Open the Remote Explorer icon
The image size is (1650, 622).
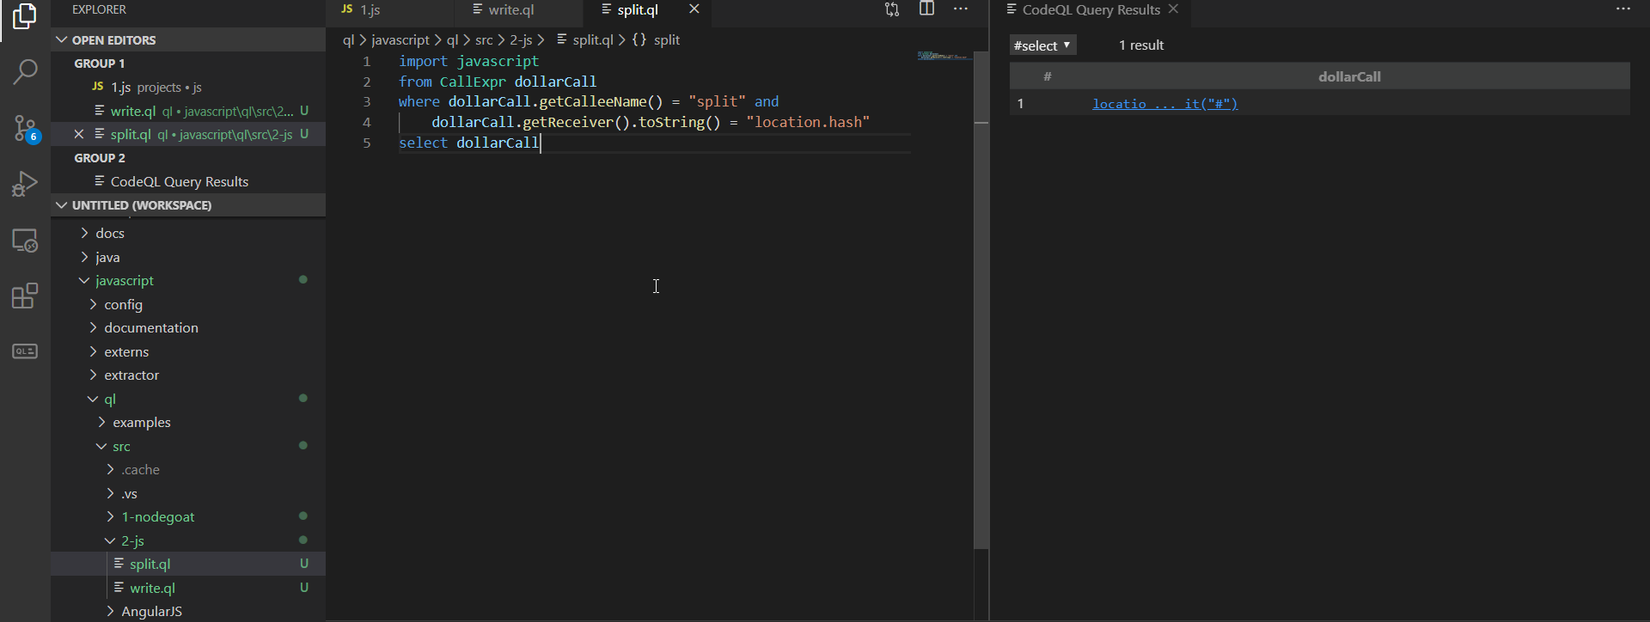pos(25,241)
